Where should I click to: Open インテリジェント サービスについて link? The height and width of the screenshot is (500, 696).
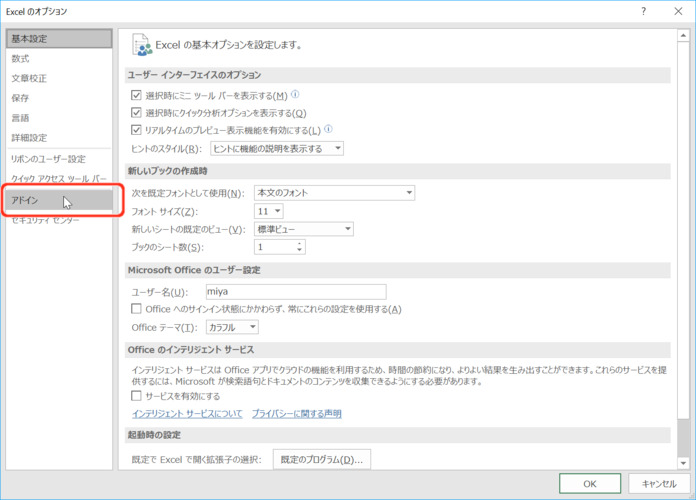pyautogui.click(x=187, y=413)
